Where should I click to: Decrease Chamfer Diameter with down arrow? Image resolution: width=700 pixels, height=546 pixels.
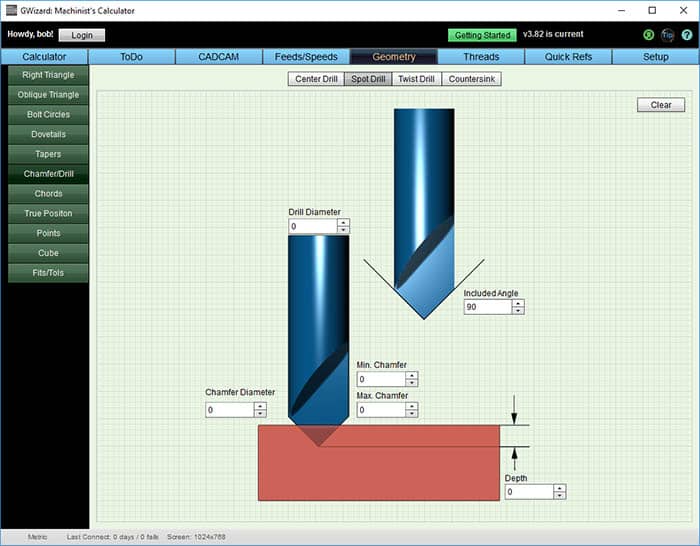click(260, 413)
